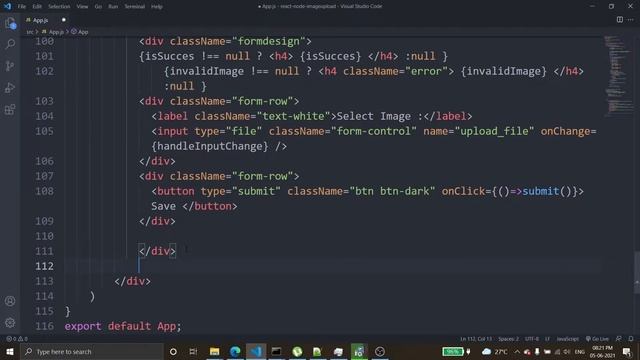Select the App.js editor tab
Image resolution: width=640 pixels, height=360 pixels.
pos(40,20)
